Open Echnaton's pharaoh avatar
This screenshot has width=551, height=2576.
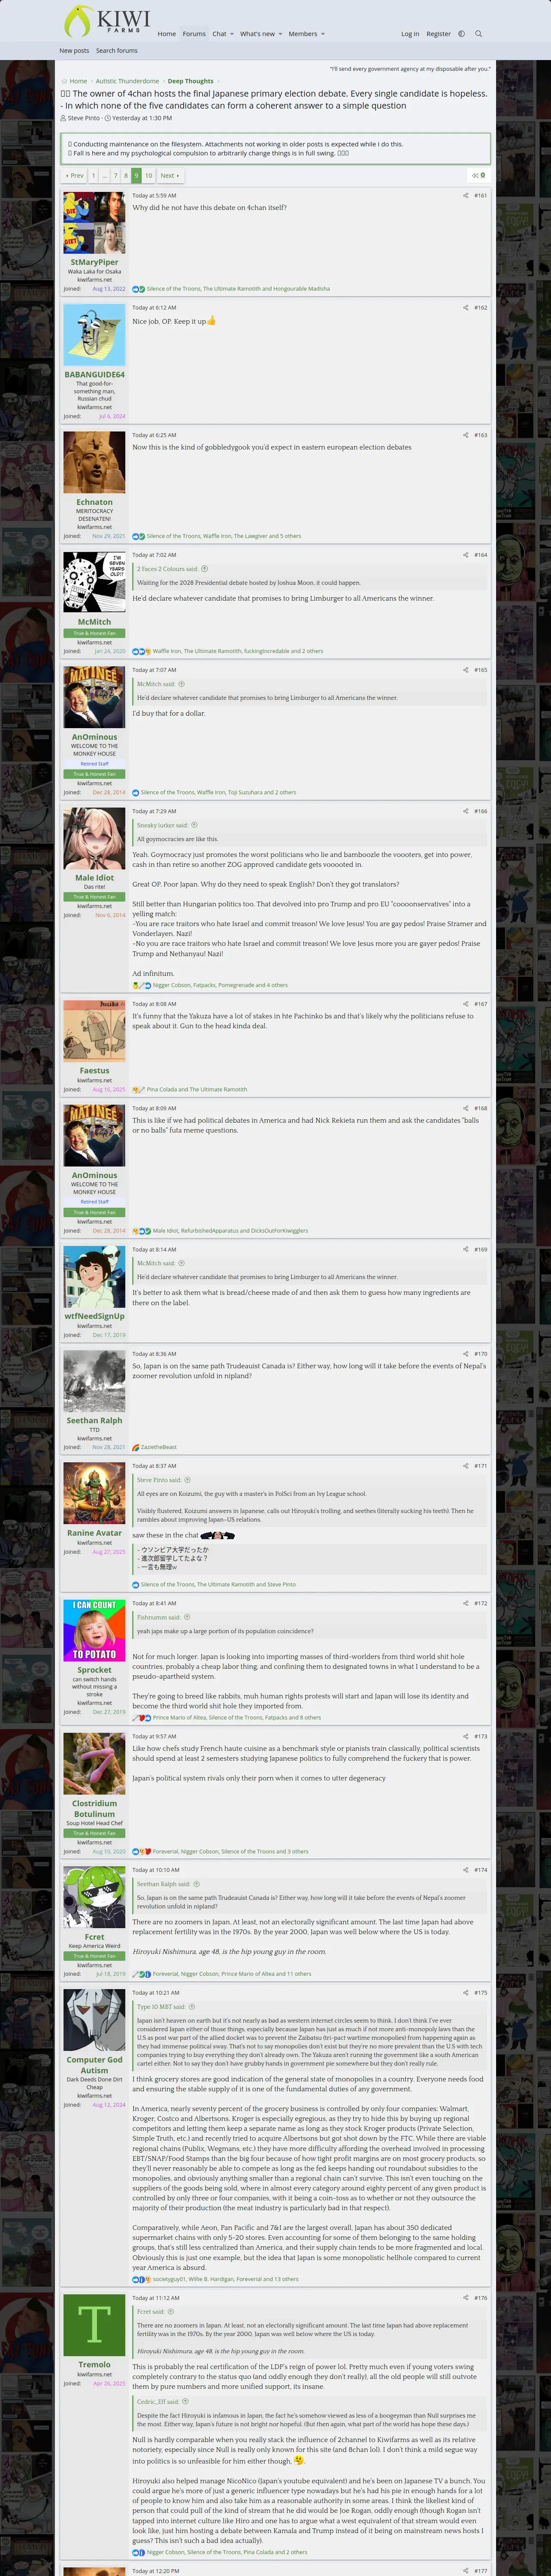94,463
